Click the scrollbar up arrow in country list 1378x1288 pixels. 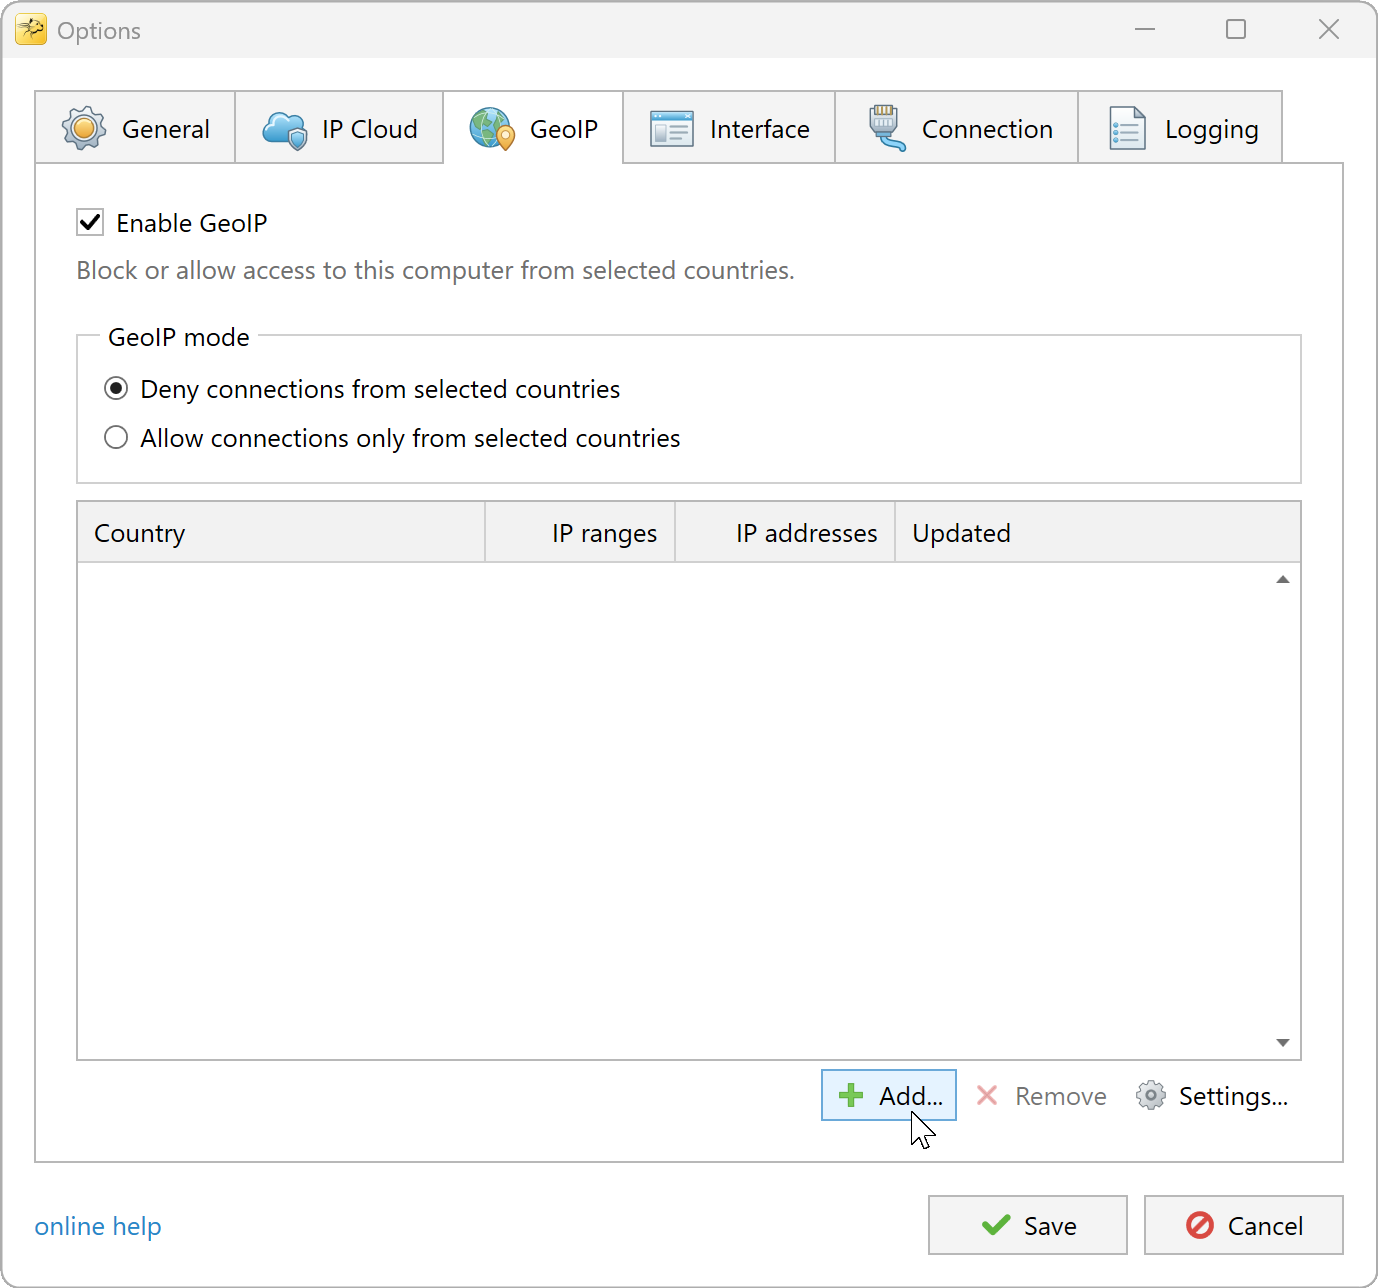pos(1283,580)
